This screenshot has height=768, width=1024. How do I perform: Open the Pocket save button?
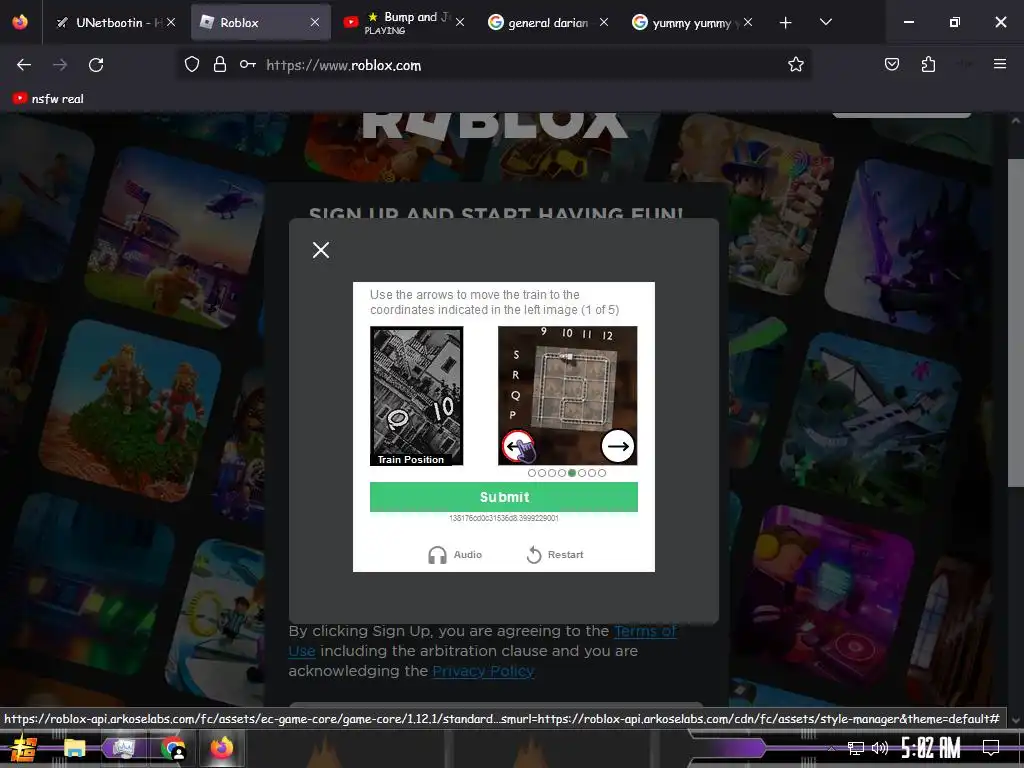click(x=891, y=64)
